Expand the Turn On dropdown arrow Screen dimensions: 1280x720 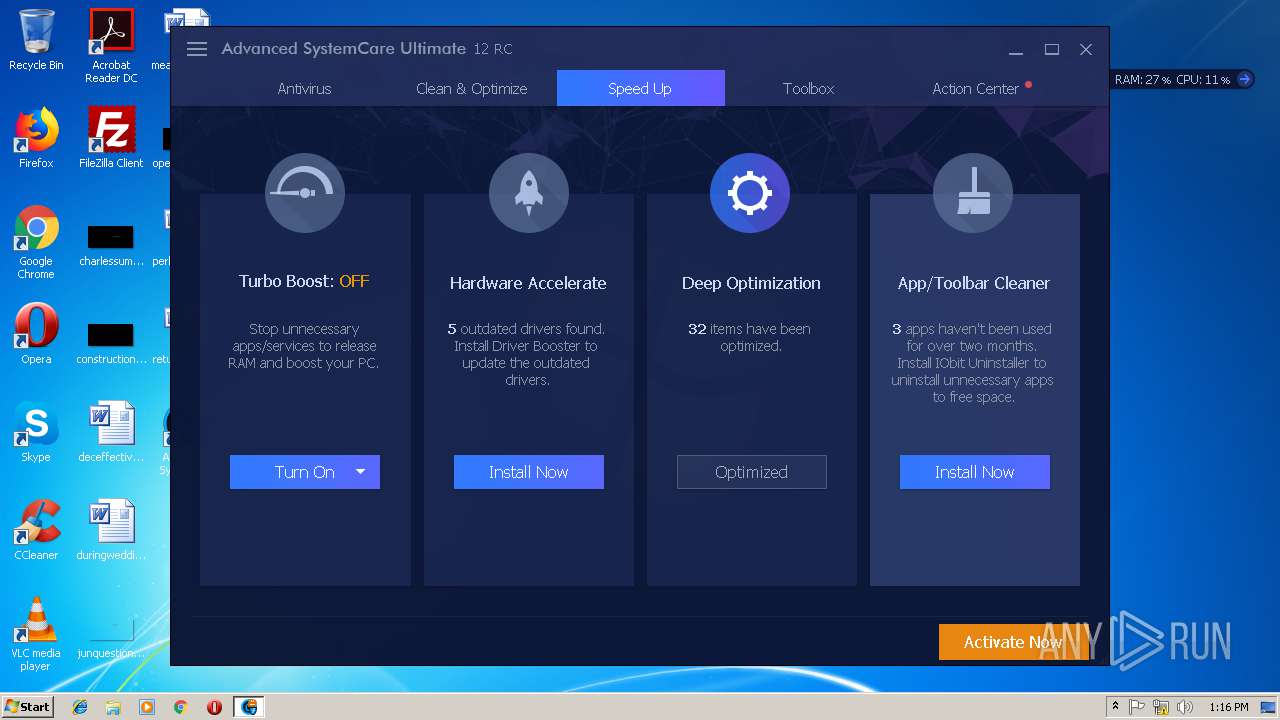[x=361, y=472]
